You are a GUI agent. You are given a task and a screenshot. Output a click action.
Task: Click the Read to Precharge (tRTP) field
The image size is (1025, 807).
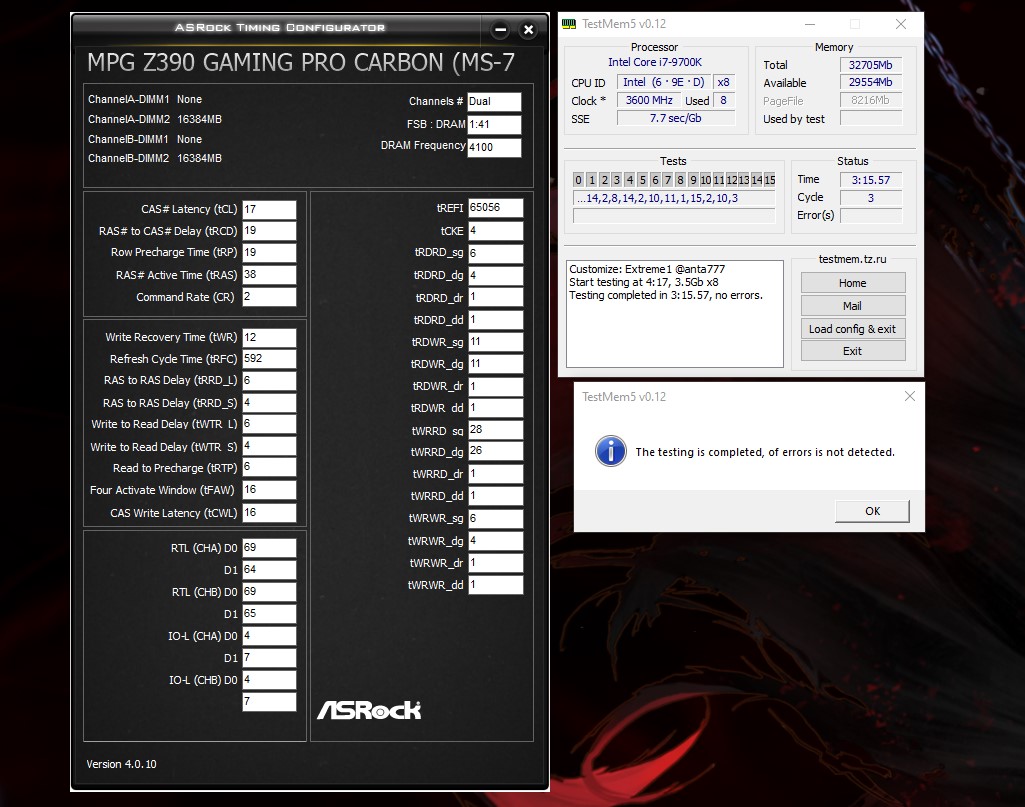pyautogui.click(x=269, y=467)
